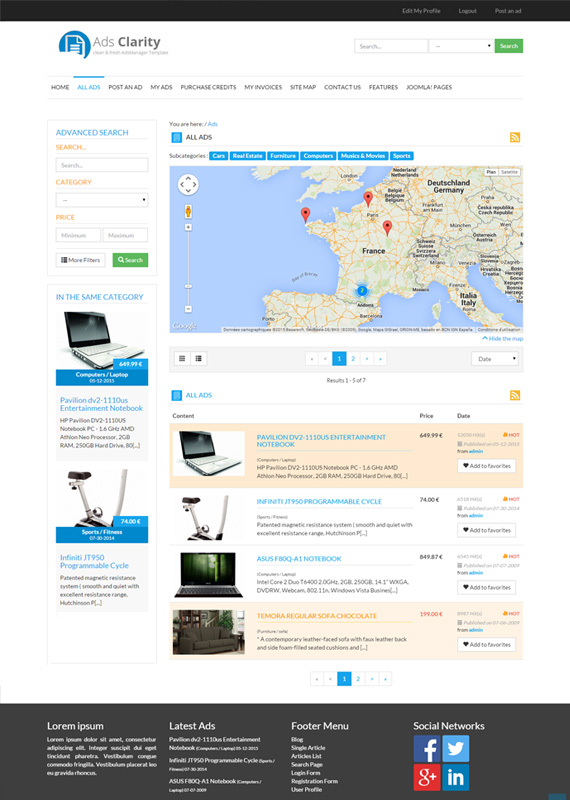Open the LinkedIn icon in footer

coord(455,777)
